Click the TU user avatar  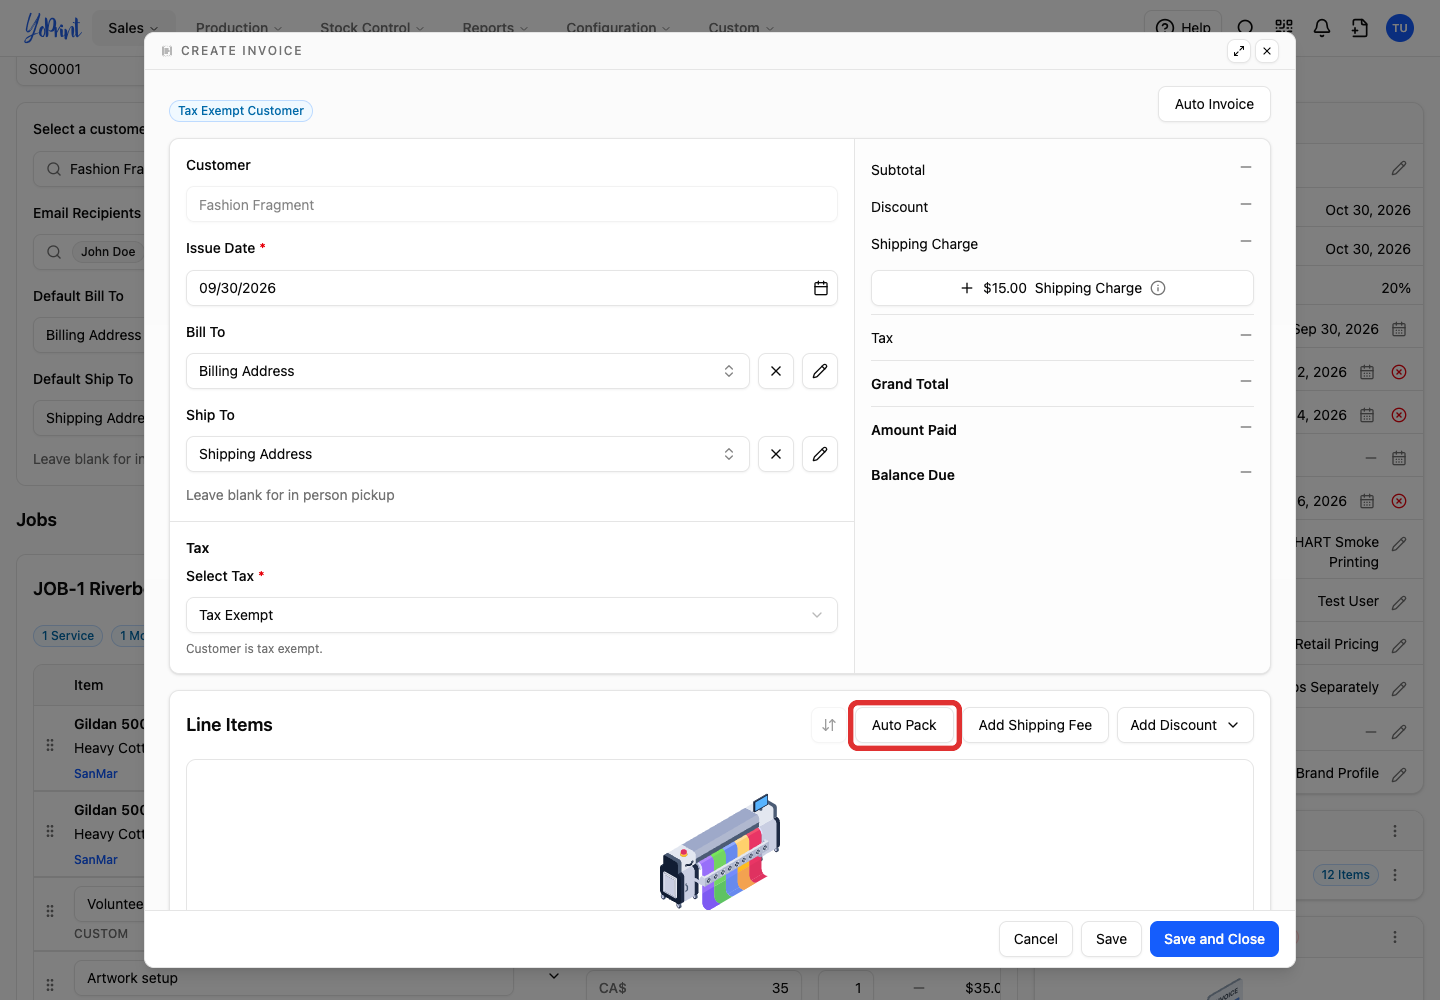coord(1400,28)
